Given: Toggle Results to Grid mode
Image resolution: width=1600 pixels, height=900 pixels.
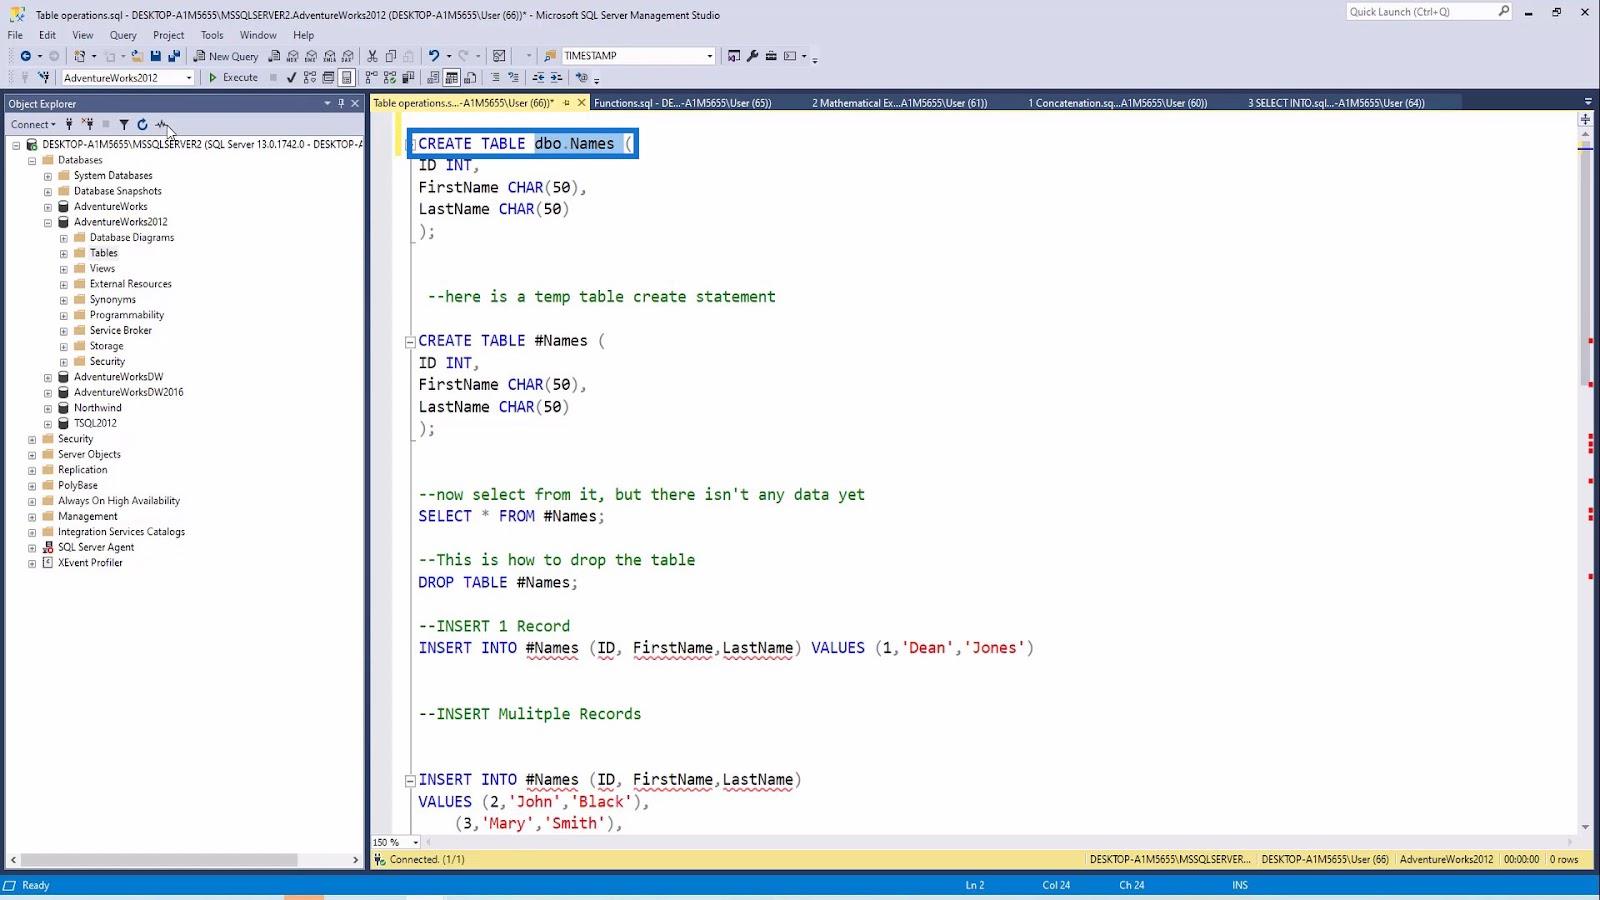Looking at the screenshot, I should [451, 77].
